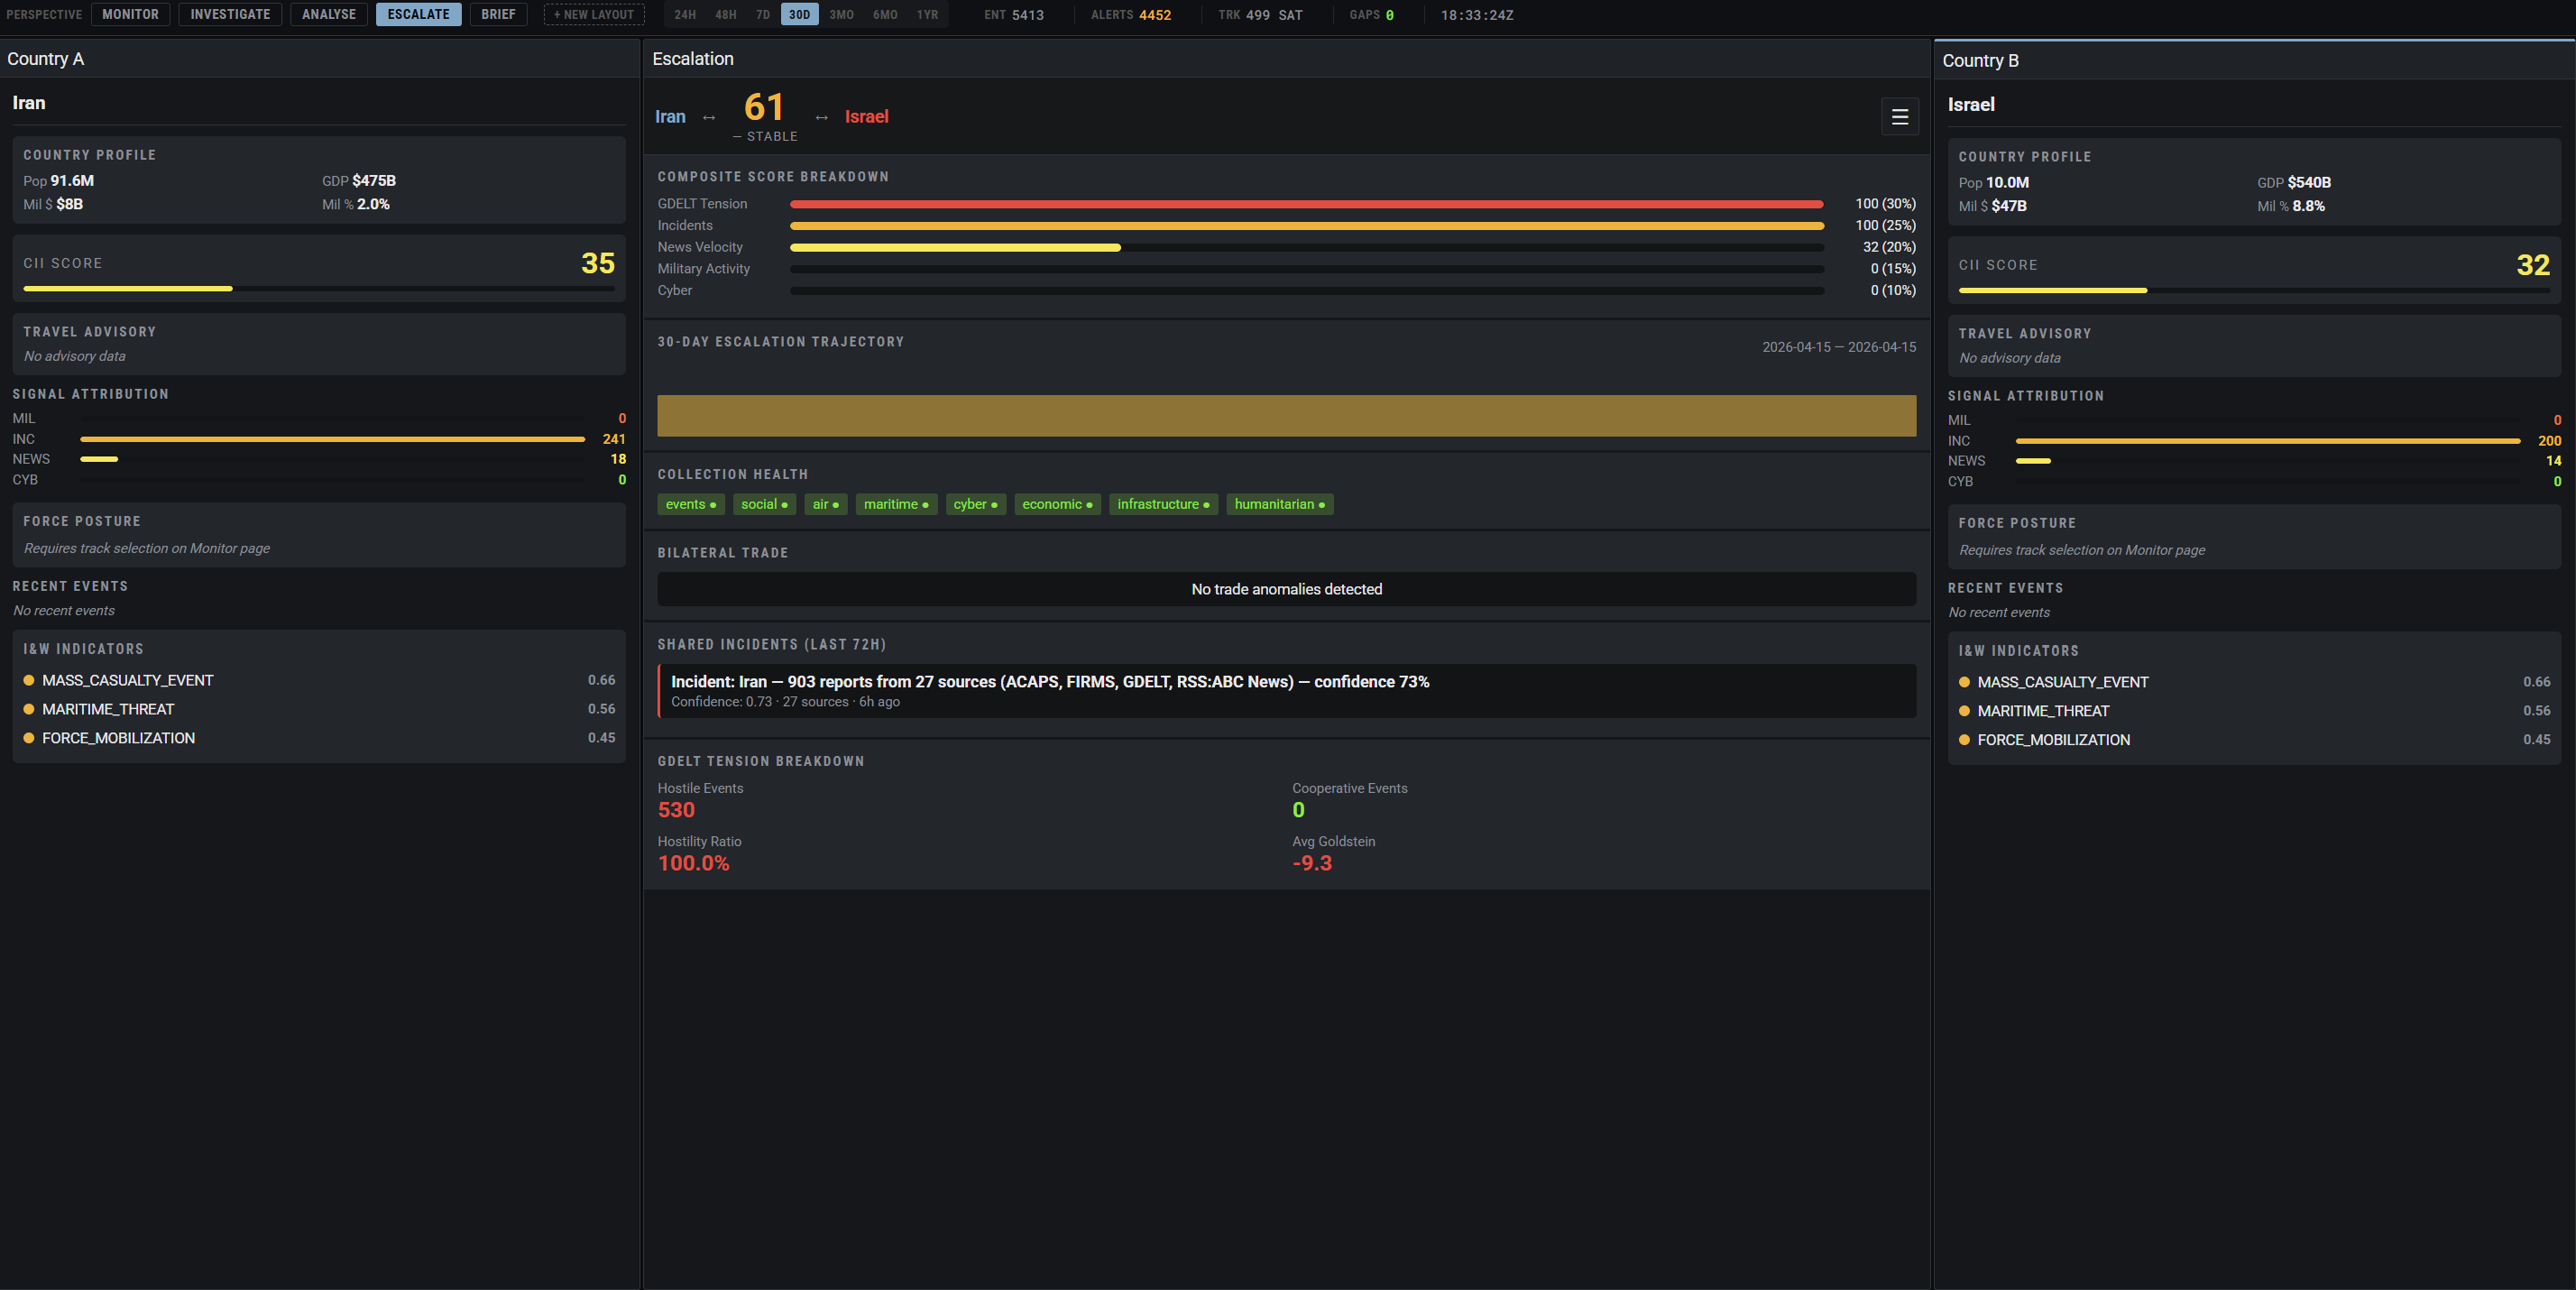
Task: Click Israel's NEWS signal value 14
Action: pos(2553,461)
